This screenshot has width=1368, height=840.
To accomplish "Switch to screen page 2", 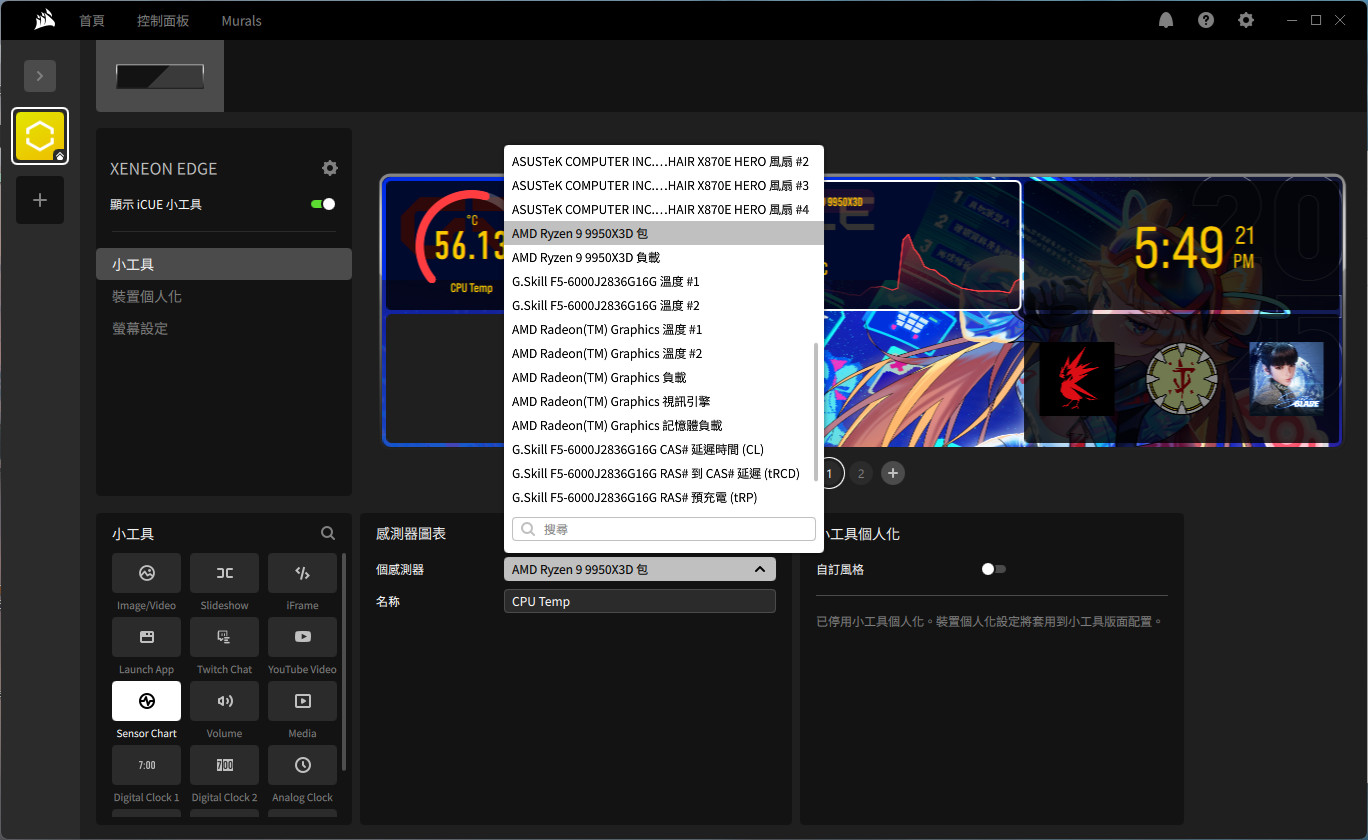I will point(861,473).
